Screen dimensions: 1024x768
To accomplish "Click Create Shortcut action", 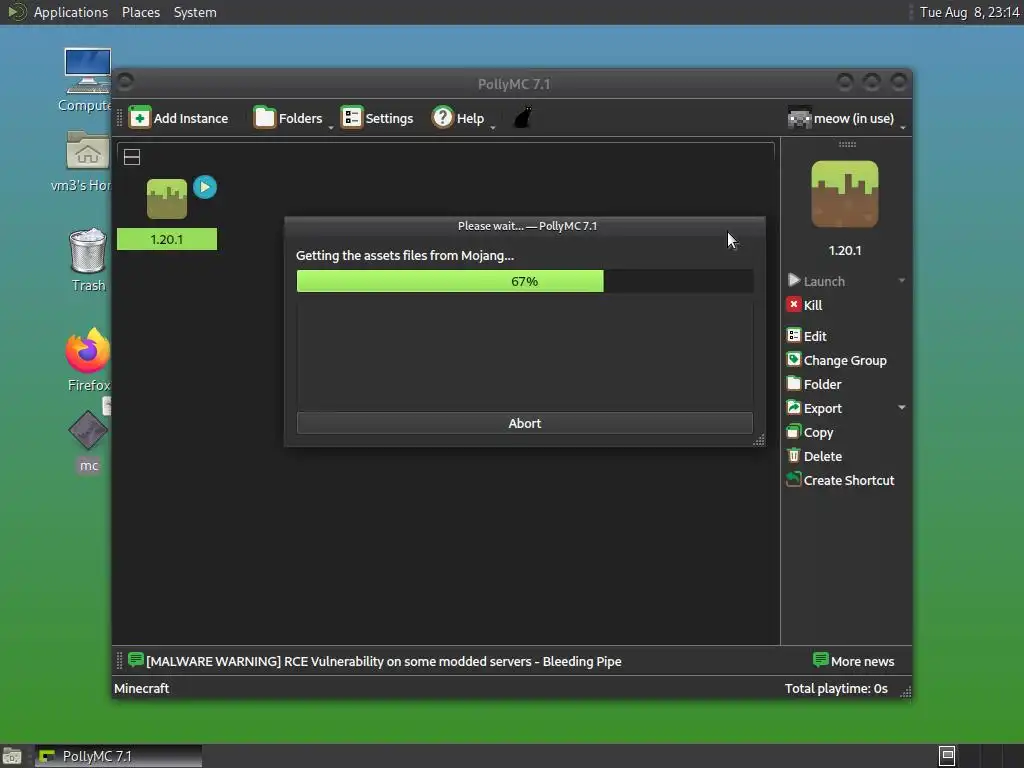I will [840, 480].
